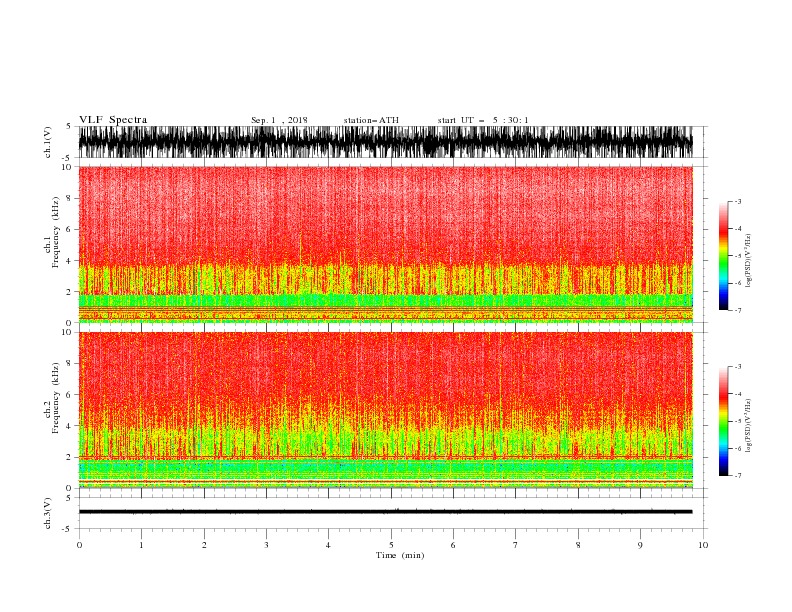Viewport: 792px width, 612px height.
Task: Click the "ch.1 Frequency (kHz)" axis label
Action: pos(52,232)
